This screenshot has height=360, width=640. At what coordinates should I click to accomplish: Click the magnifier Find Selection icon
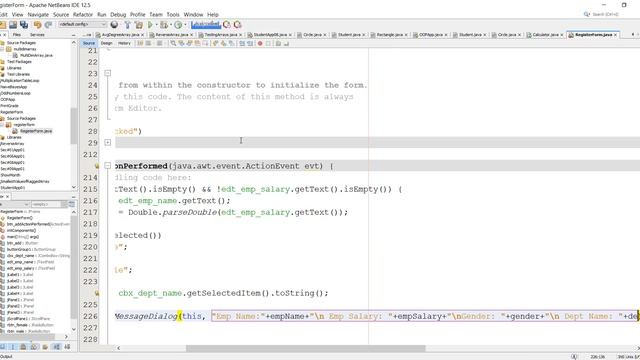point(173,43)
